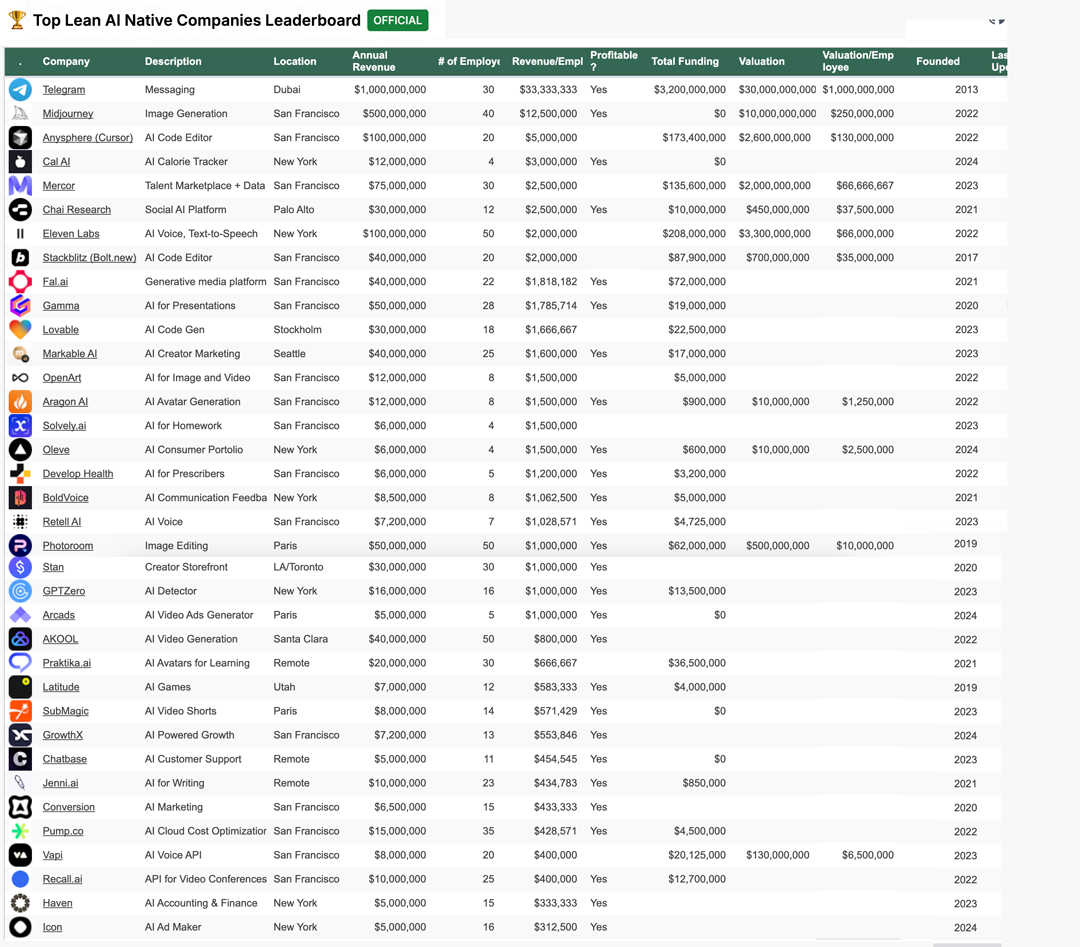This screenshot has height=947, width=1080.
Task: Click the Aragon AI flame logo
Action: [20, 402]
